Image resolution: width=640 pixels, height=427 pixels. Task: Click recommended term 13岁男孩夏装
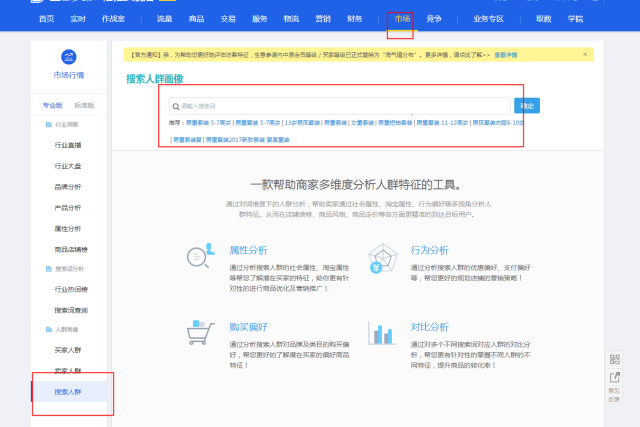coord(302,123)
